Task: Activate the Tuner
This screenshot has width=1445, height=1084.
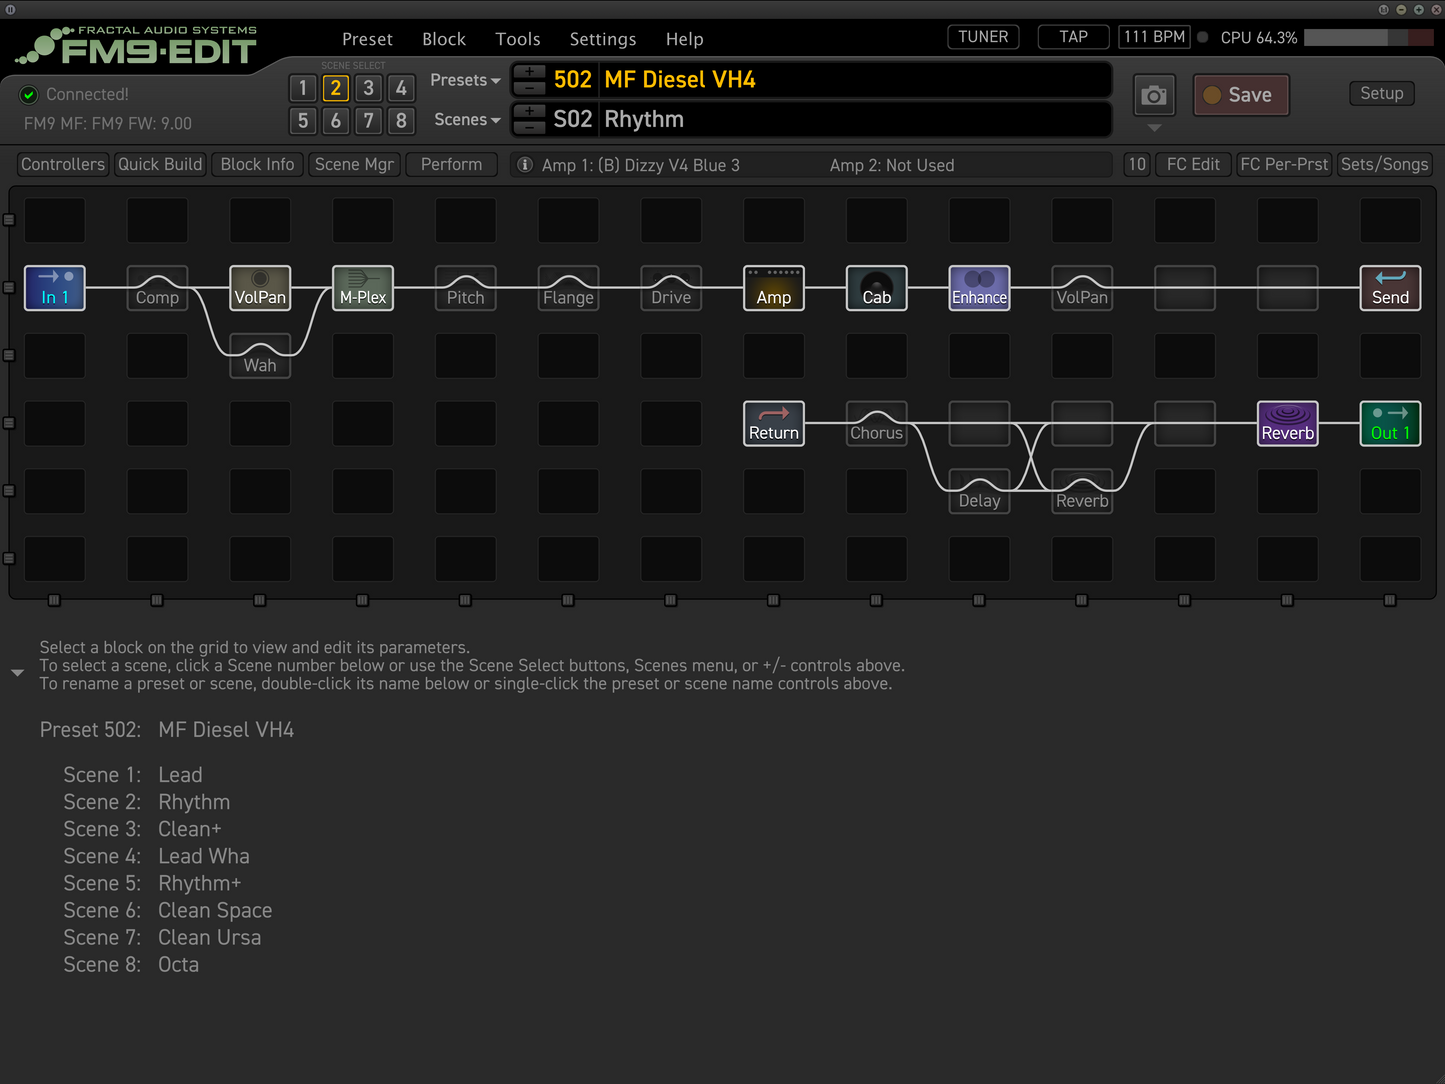Action: pos(982,36)
